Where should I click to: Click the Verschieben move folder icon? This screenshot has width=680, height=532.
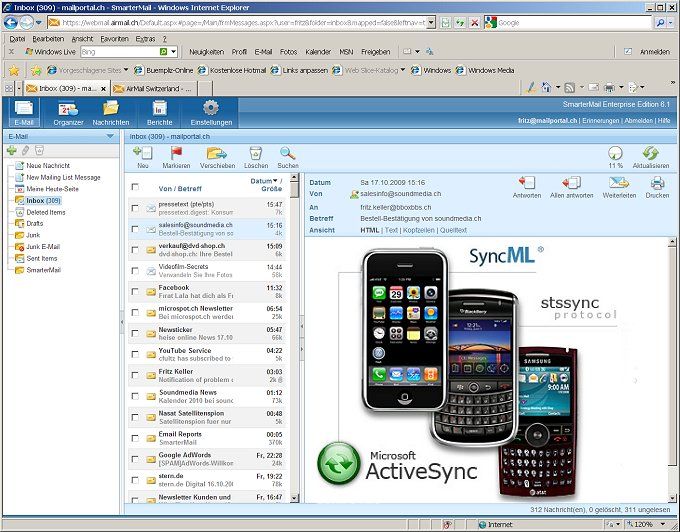217,153
